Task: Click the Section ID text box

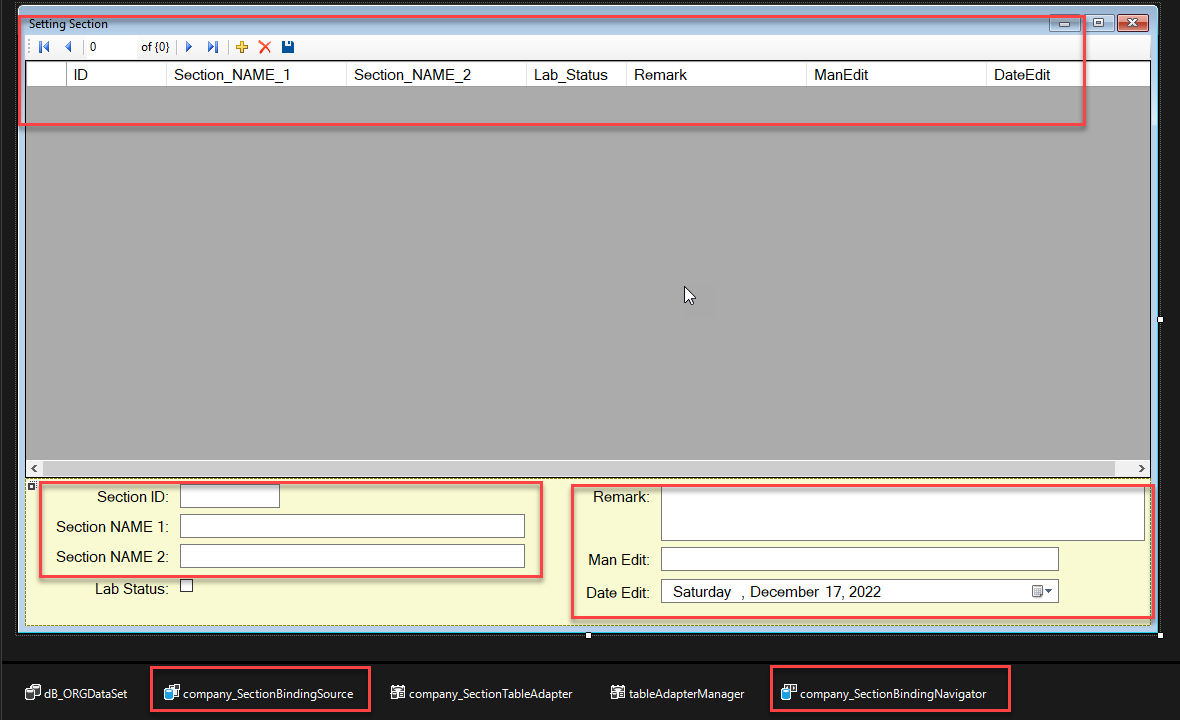Action: (x=230, y=497)
